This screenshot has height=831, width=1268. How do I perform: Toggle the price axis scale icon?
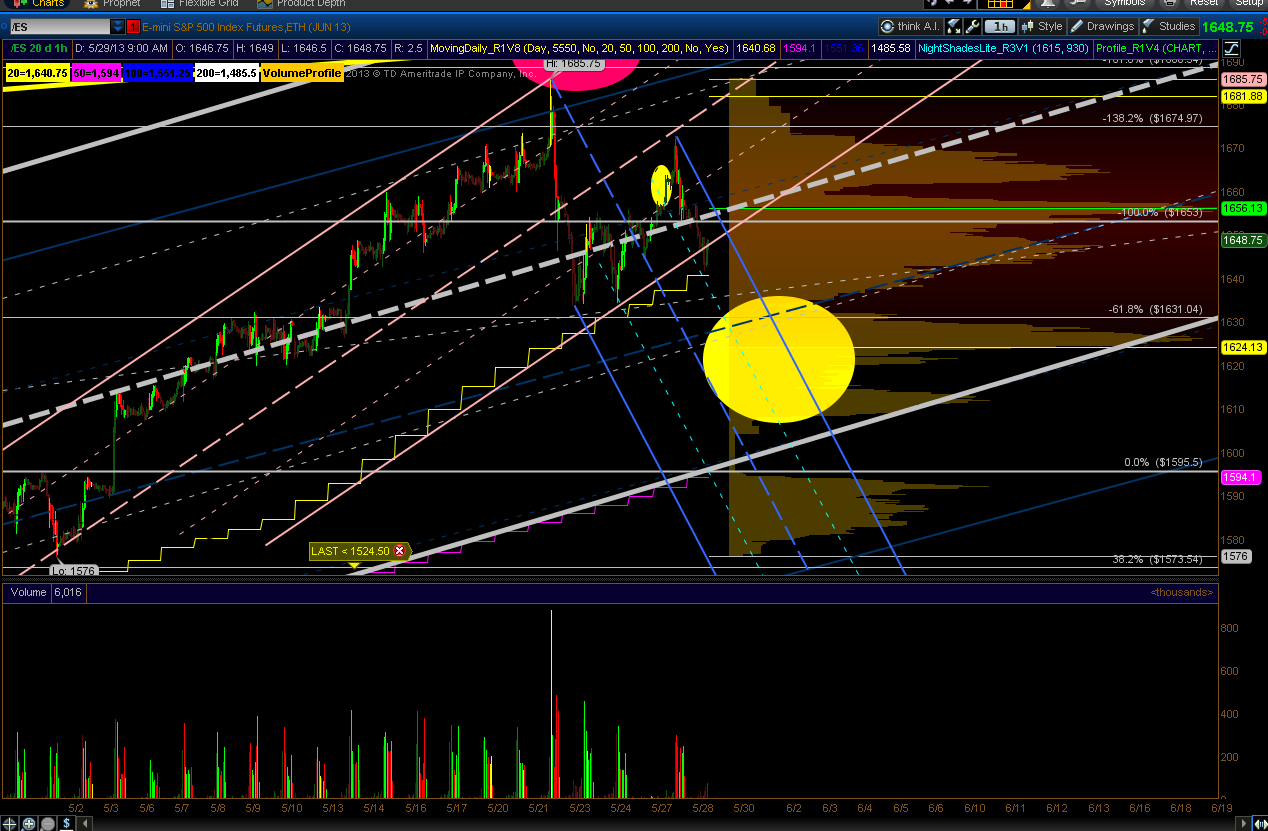1231,48
